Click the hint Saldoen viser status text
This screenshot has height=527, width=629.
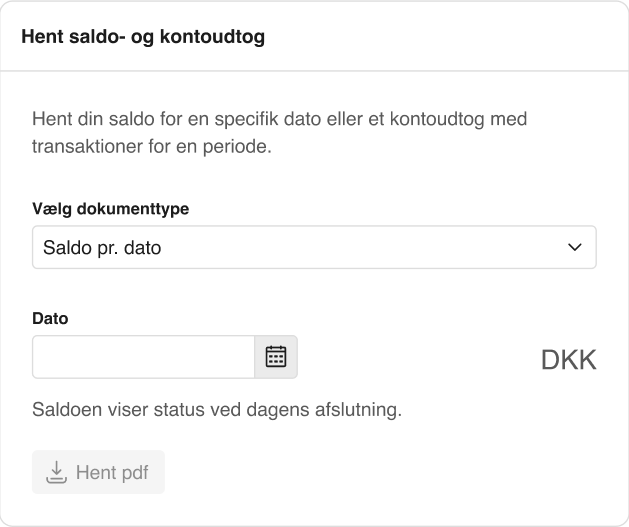217,410
